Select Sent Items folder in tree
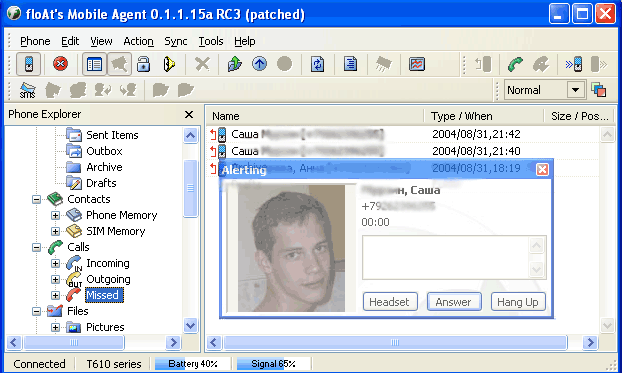 [x=112, y=135]
